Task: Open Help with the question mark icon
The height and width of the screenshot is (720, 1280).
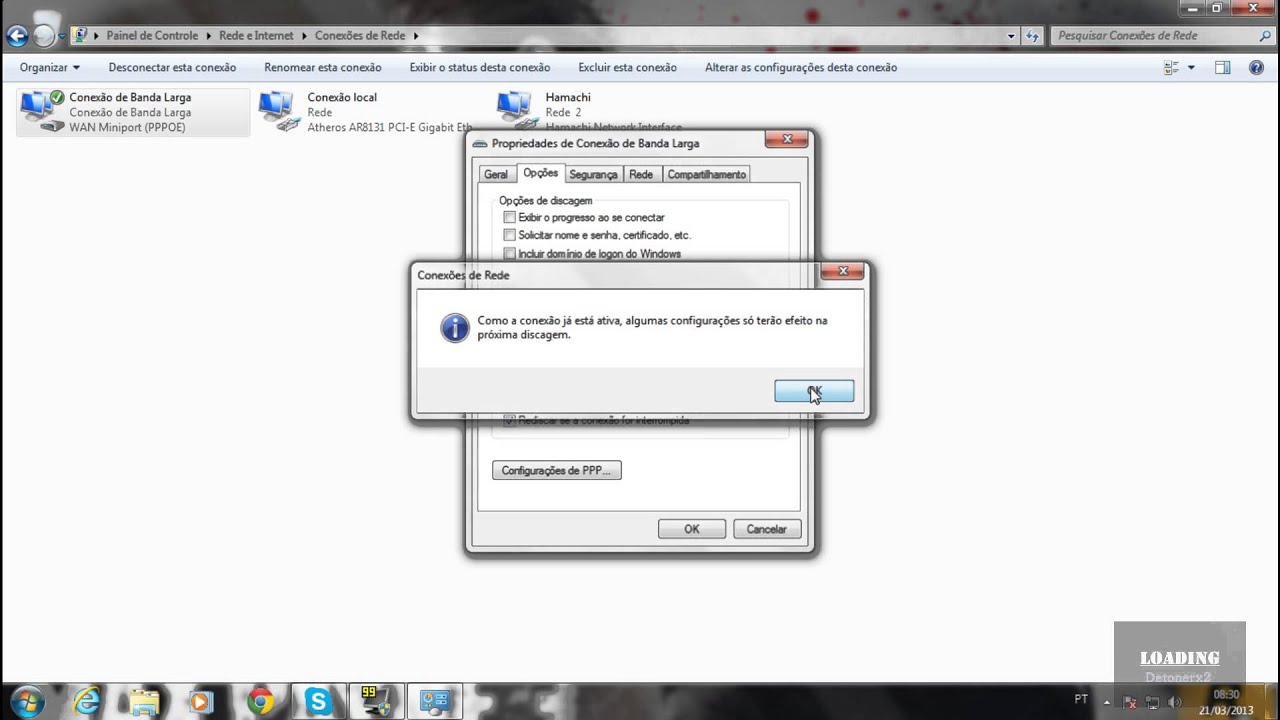Action: click(1257, 68)
